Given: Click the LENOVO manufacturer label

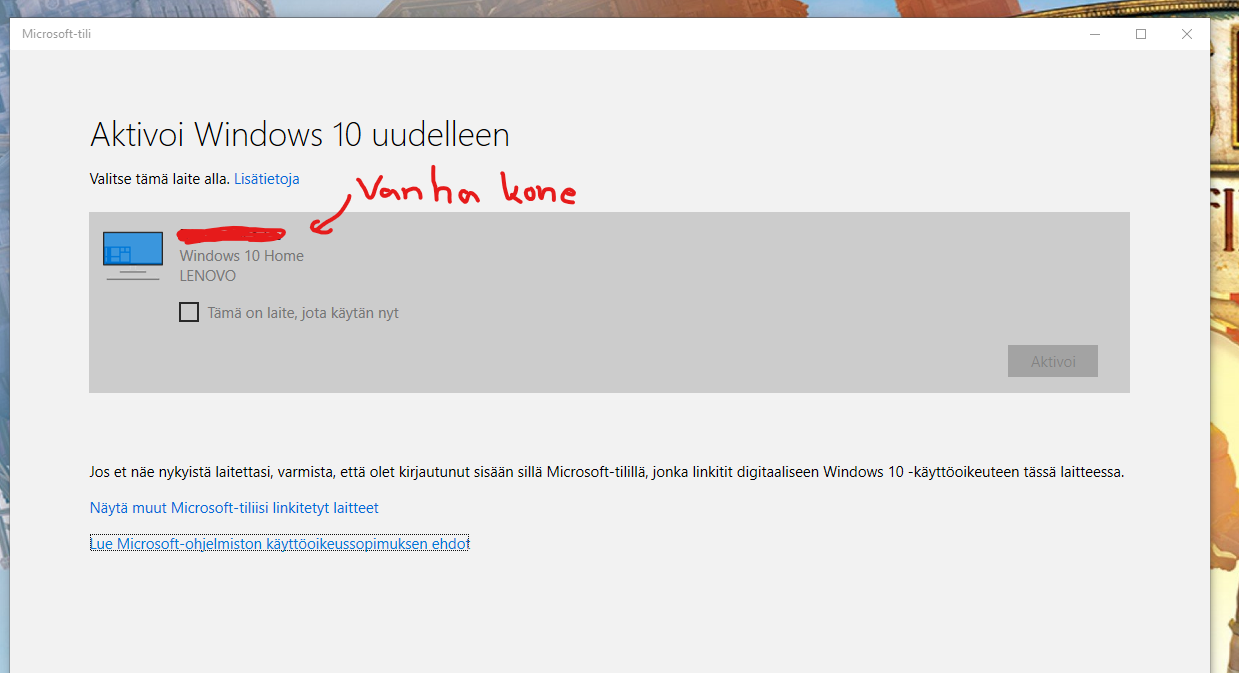Looking at the screenshot, I should 208,276.
